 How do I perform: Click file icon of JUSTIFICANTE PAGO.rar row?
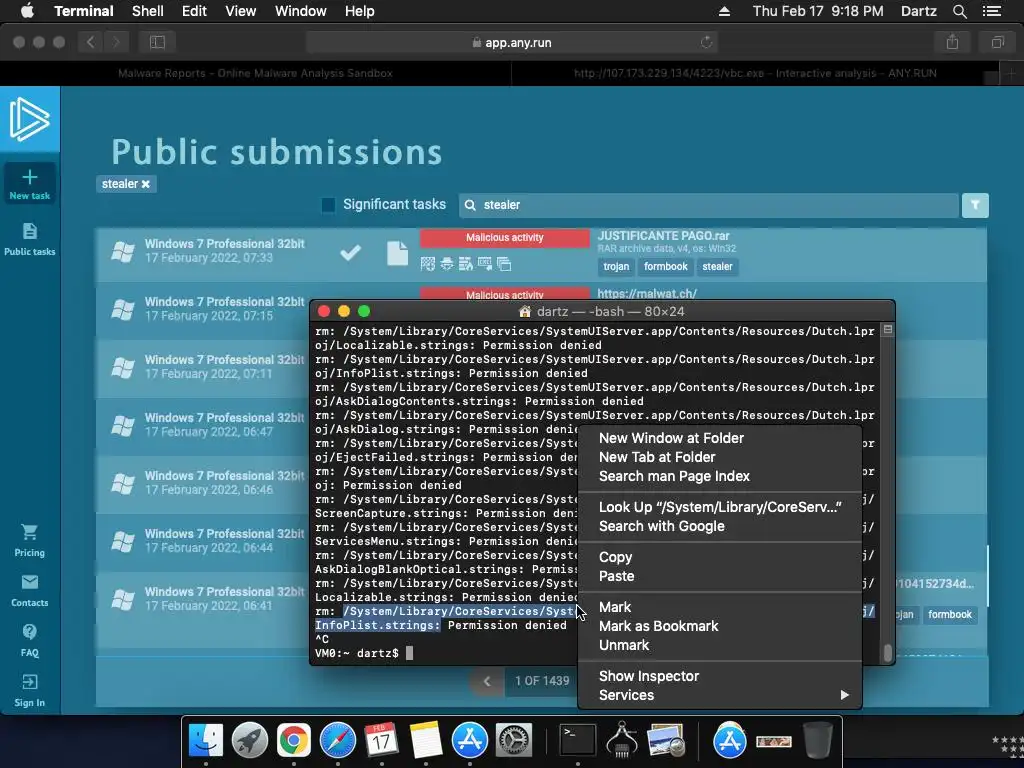click(397, 253)
